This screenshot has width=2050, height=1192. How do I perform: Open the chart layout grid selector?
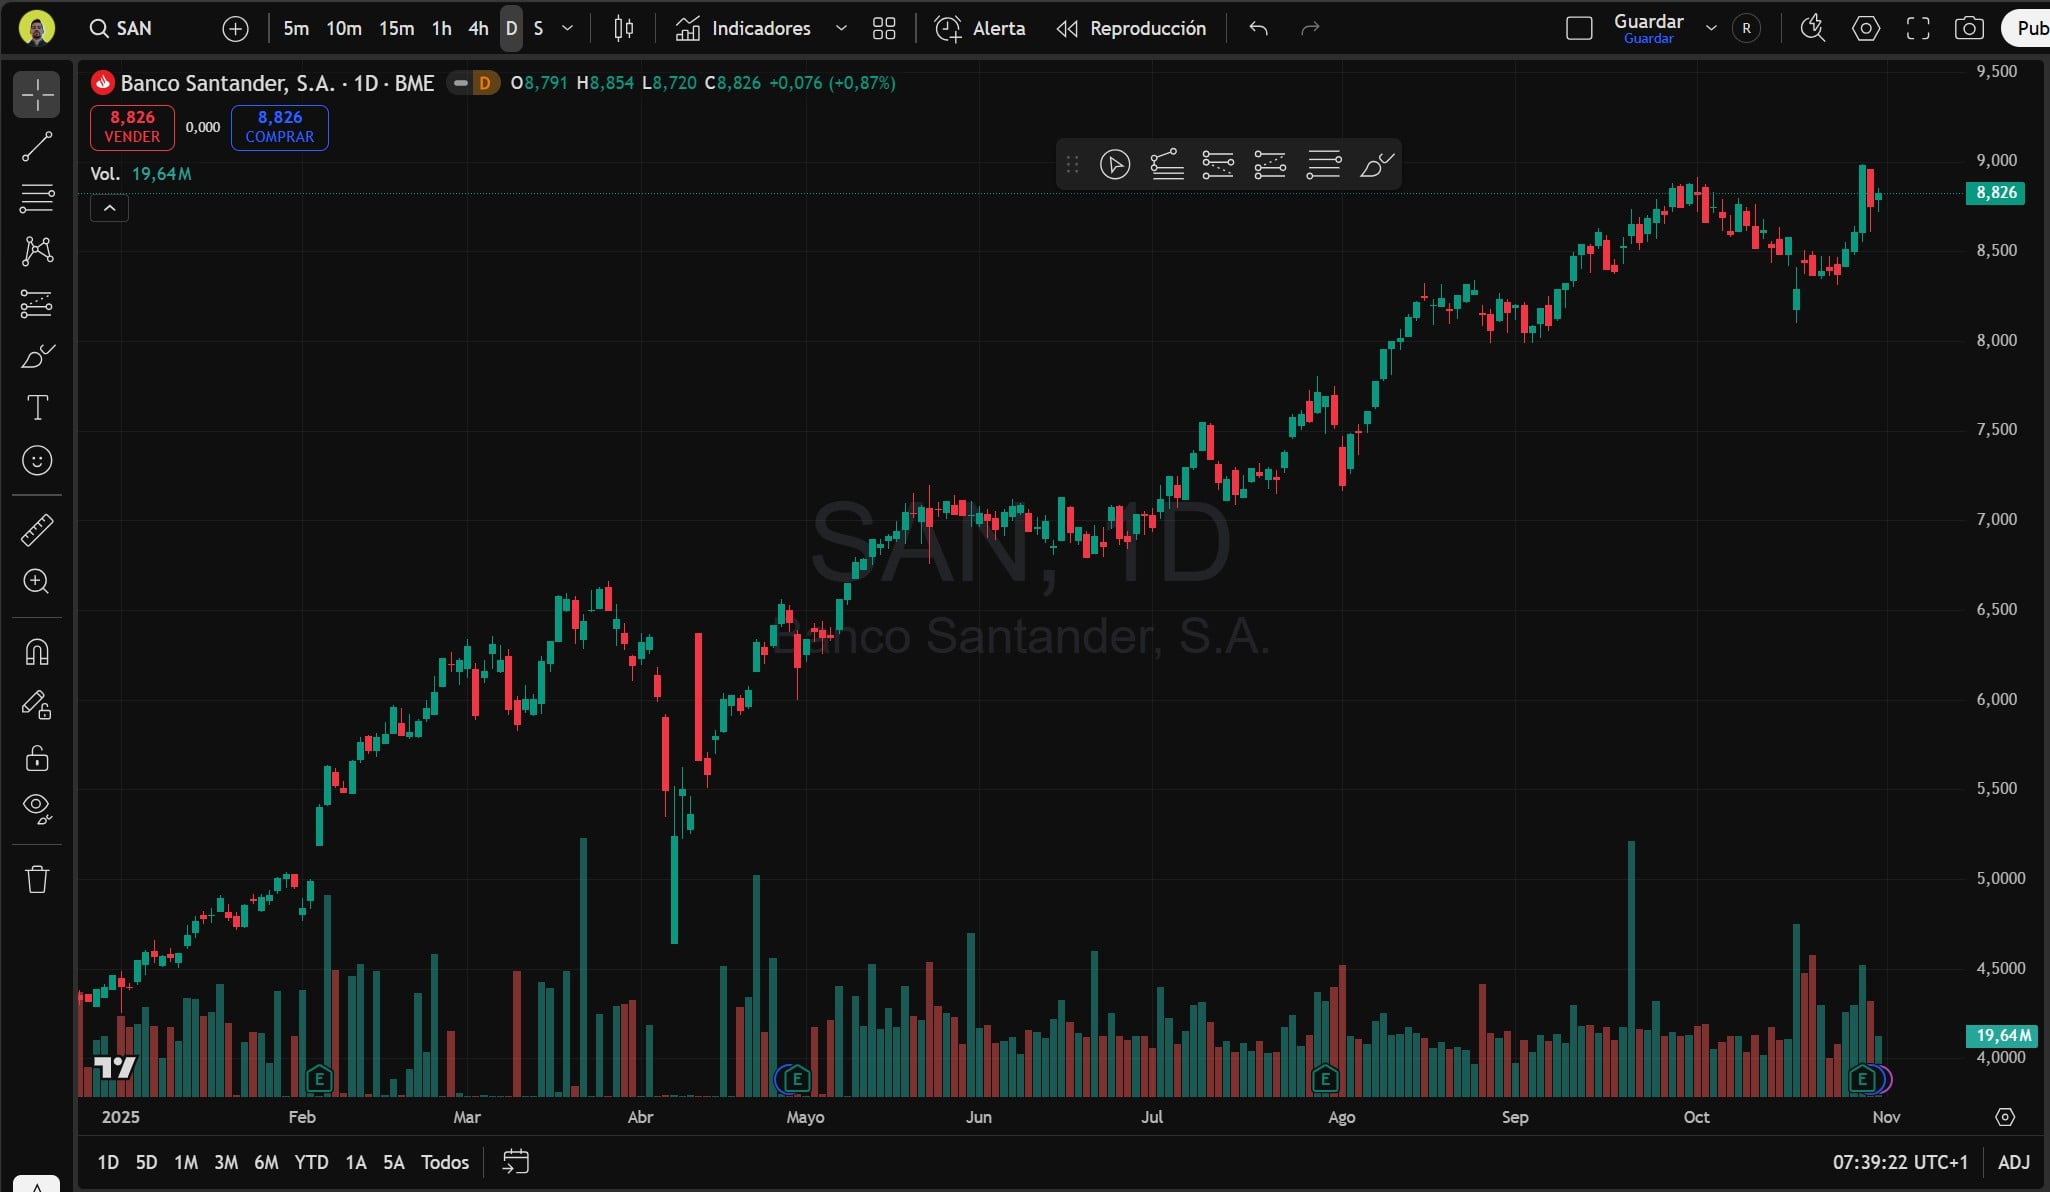click(884, 28)
